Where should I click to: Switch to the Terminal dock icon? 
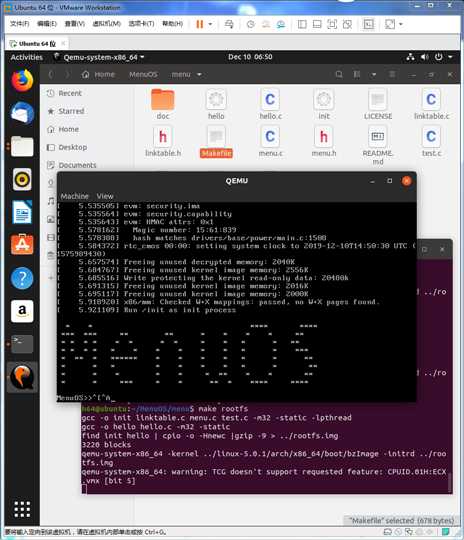click(x=22, y=344)
